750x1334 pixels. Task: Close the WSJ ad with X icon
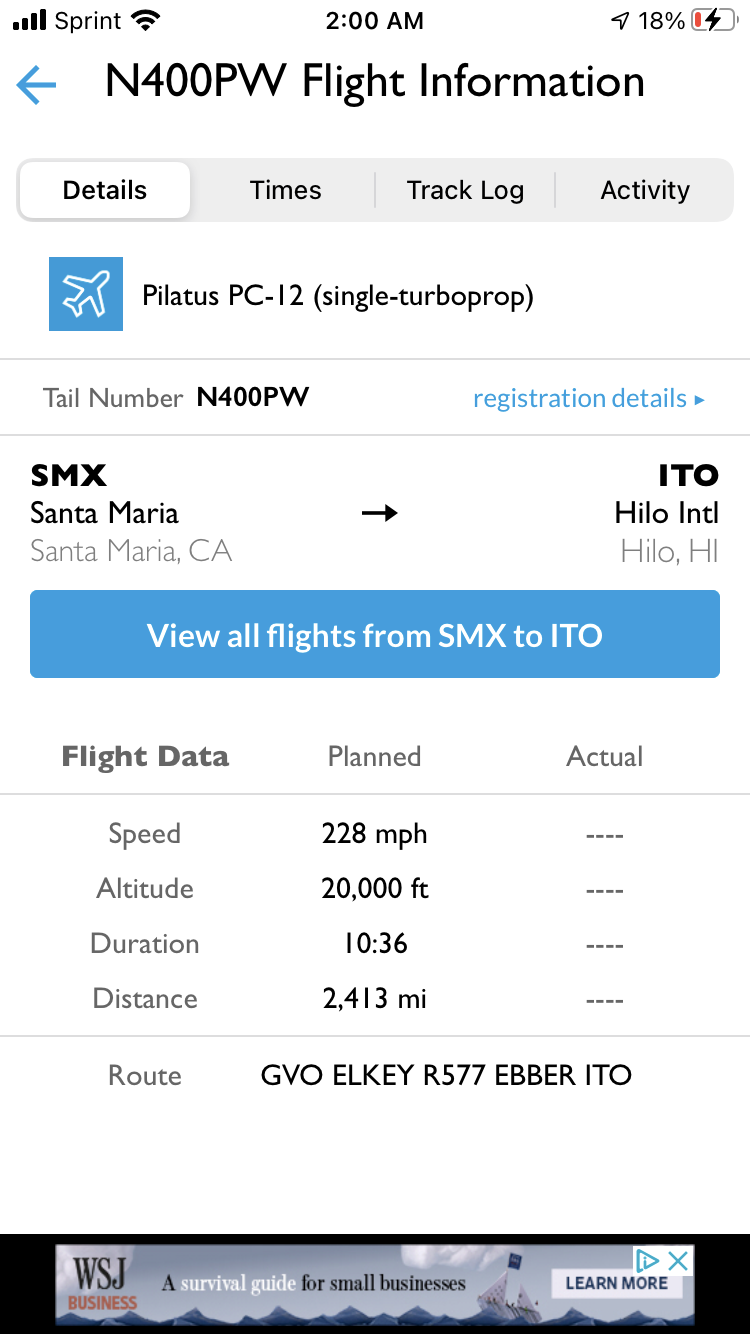tap(678, 1261)
